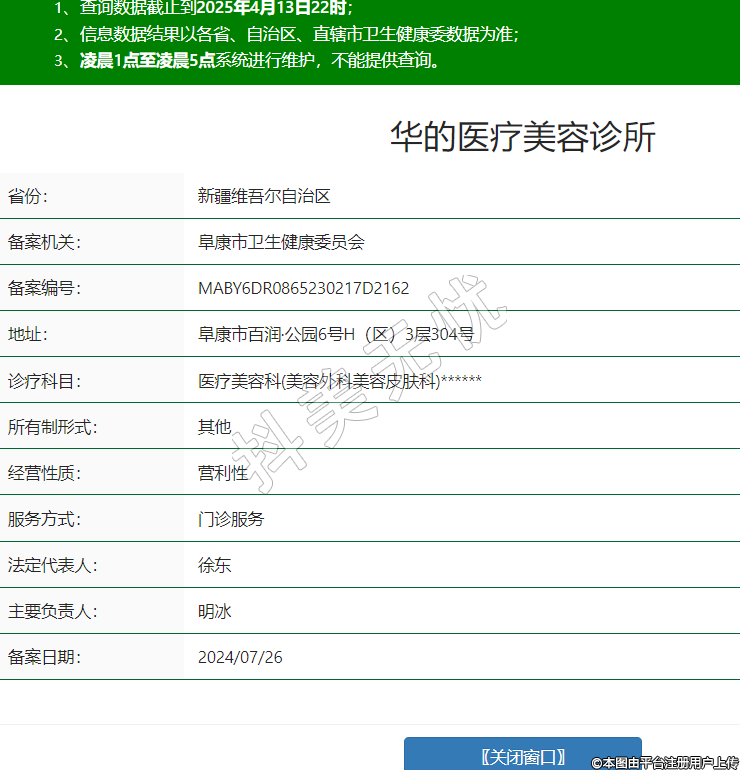Click the record date 2024/07/26

click(x=240, y=657)
